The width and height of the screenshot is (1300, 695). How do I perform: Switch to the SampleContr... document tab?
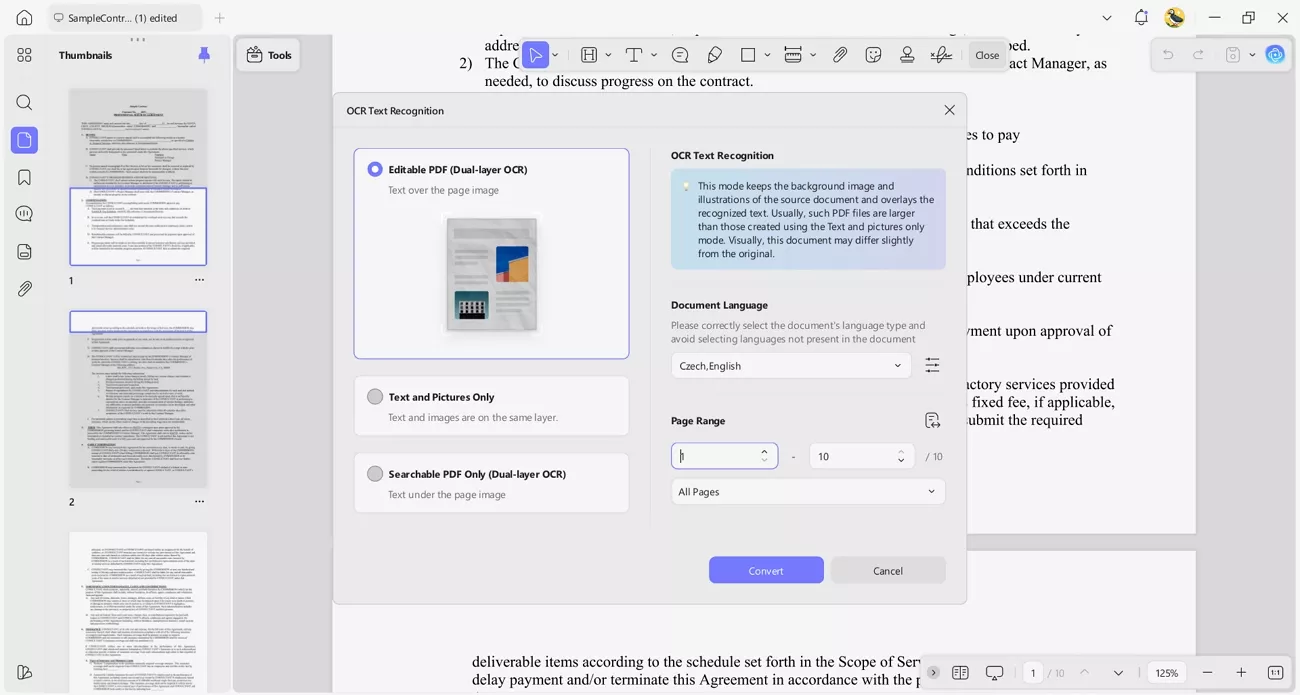click(122, 18)
